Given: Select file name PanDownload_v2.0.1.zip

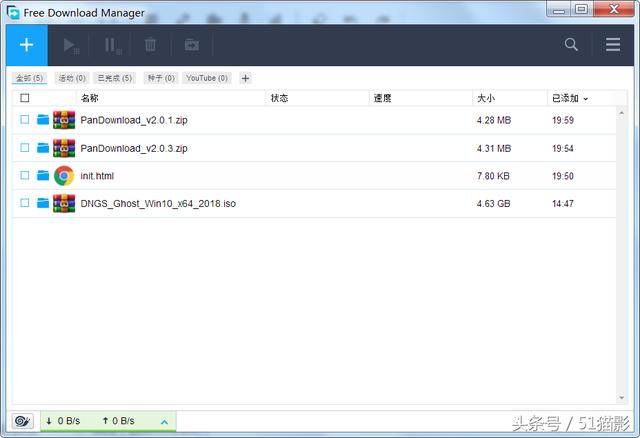Looking at the screenshot, I should [x=134, y=120].
